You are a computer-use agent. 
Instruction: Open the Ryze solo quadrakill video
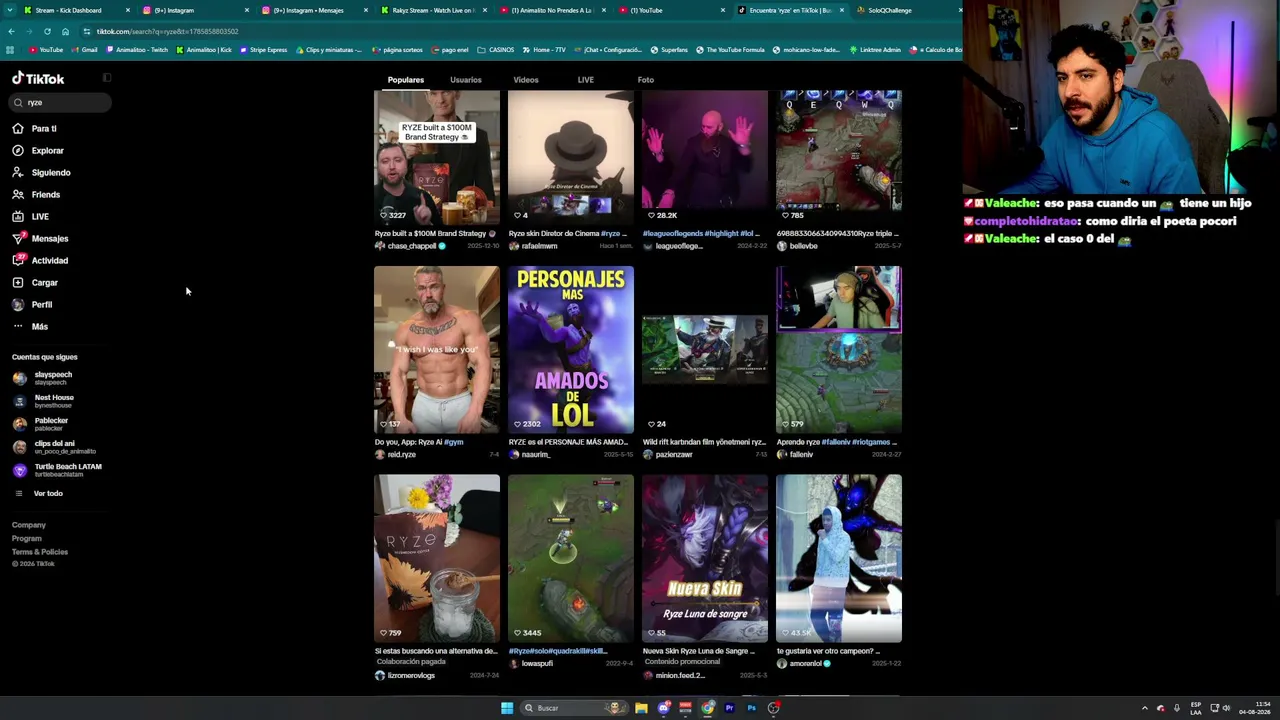point(571,558)
